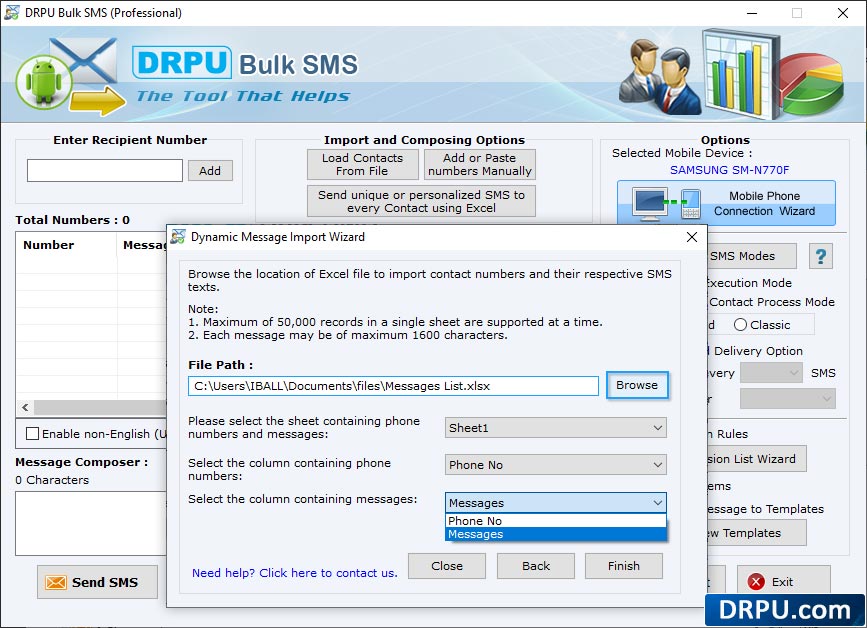Click the Add recipient button

(x=210, y=171)
